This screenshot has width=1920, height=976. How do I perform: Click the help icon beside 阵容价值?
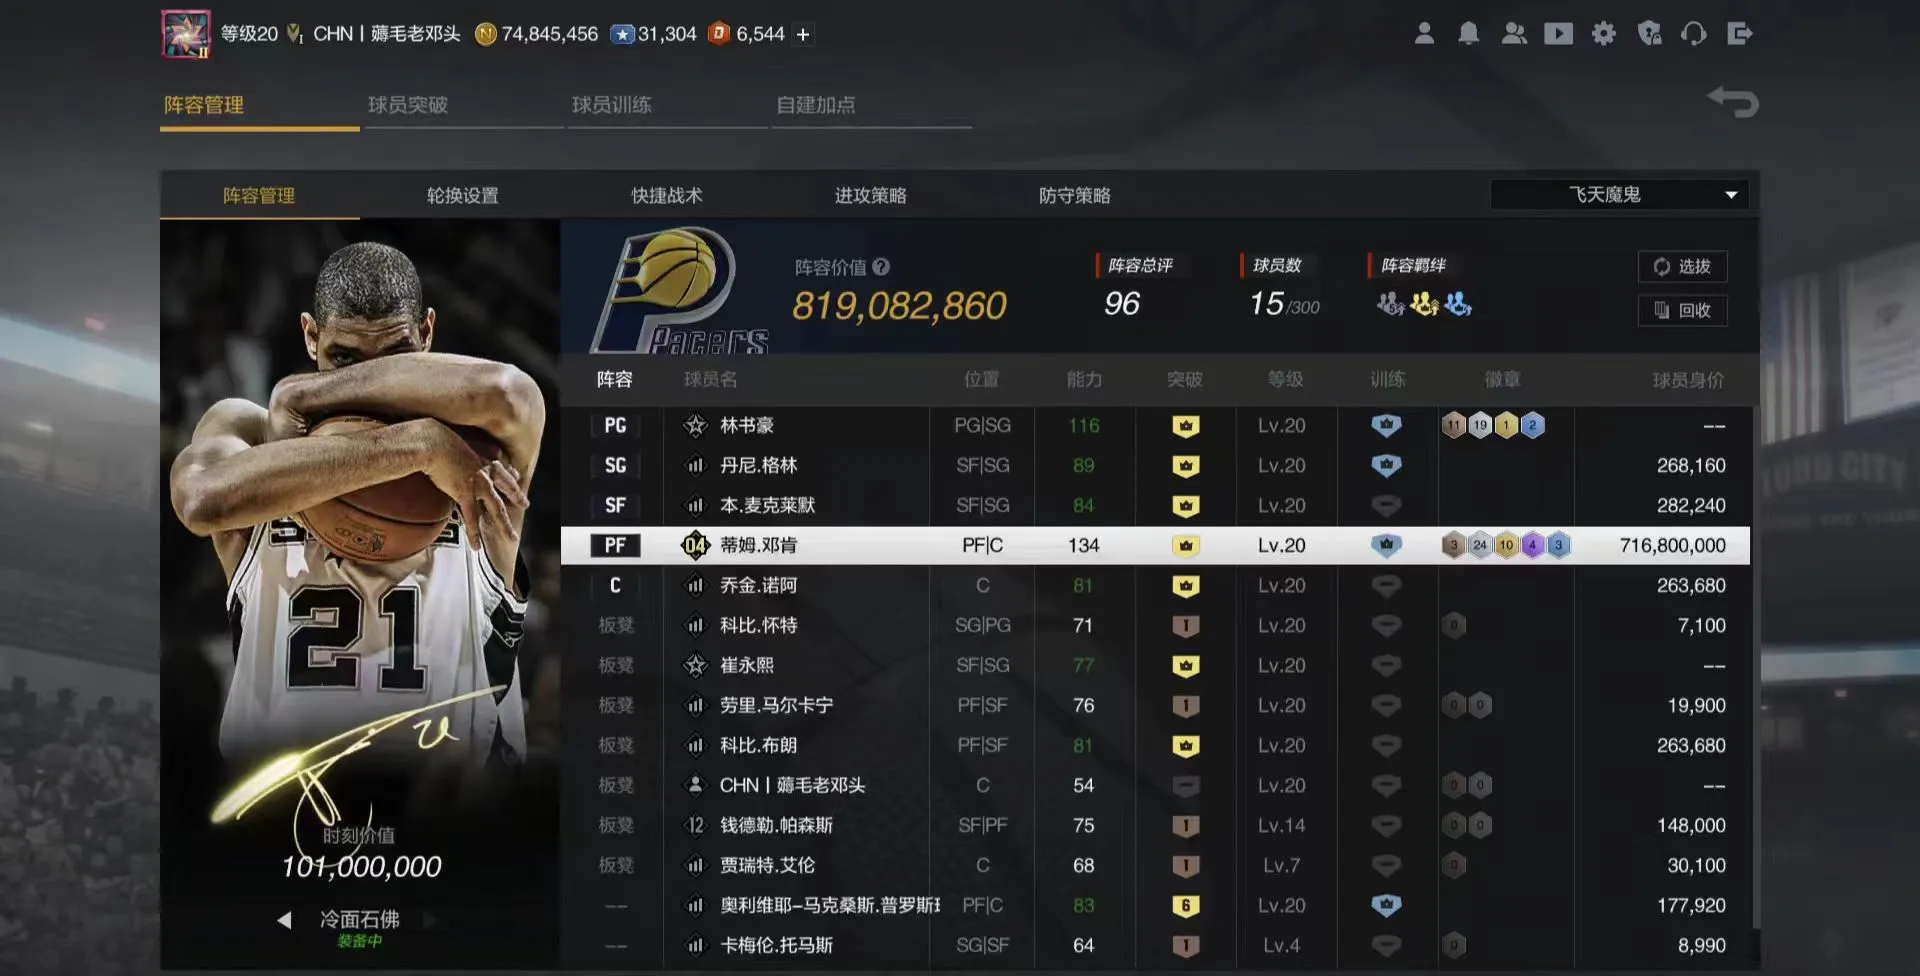(881, 267)
